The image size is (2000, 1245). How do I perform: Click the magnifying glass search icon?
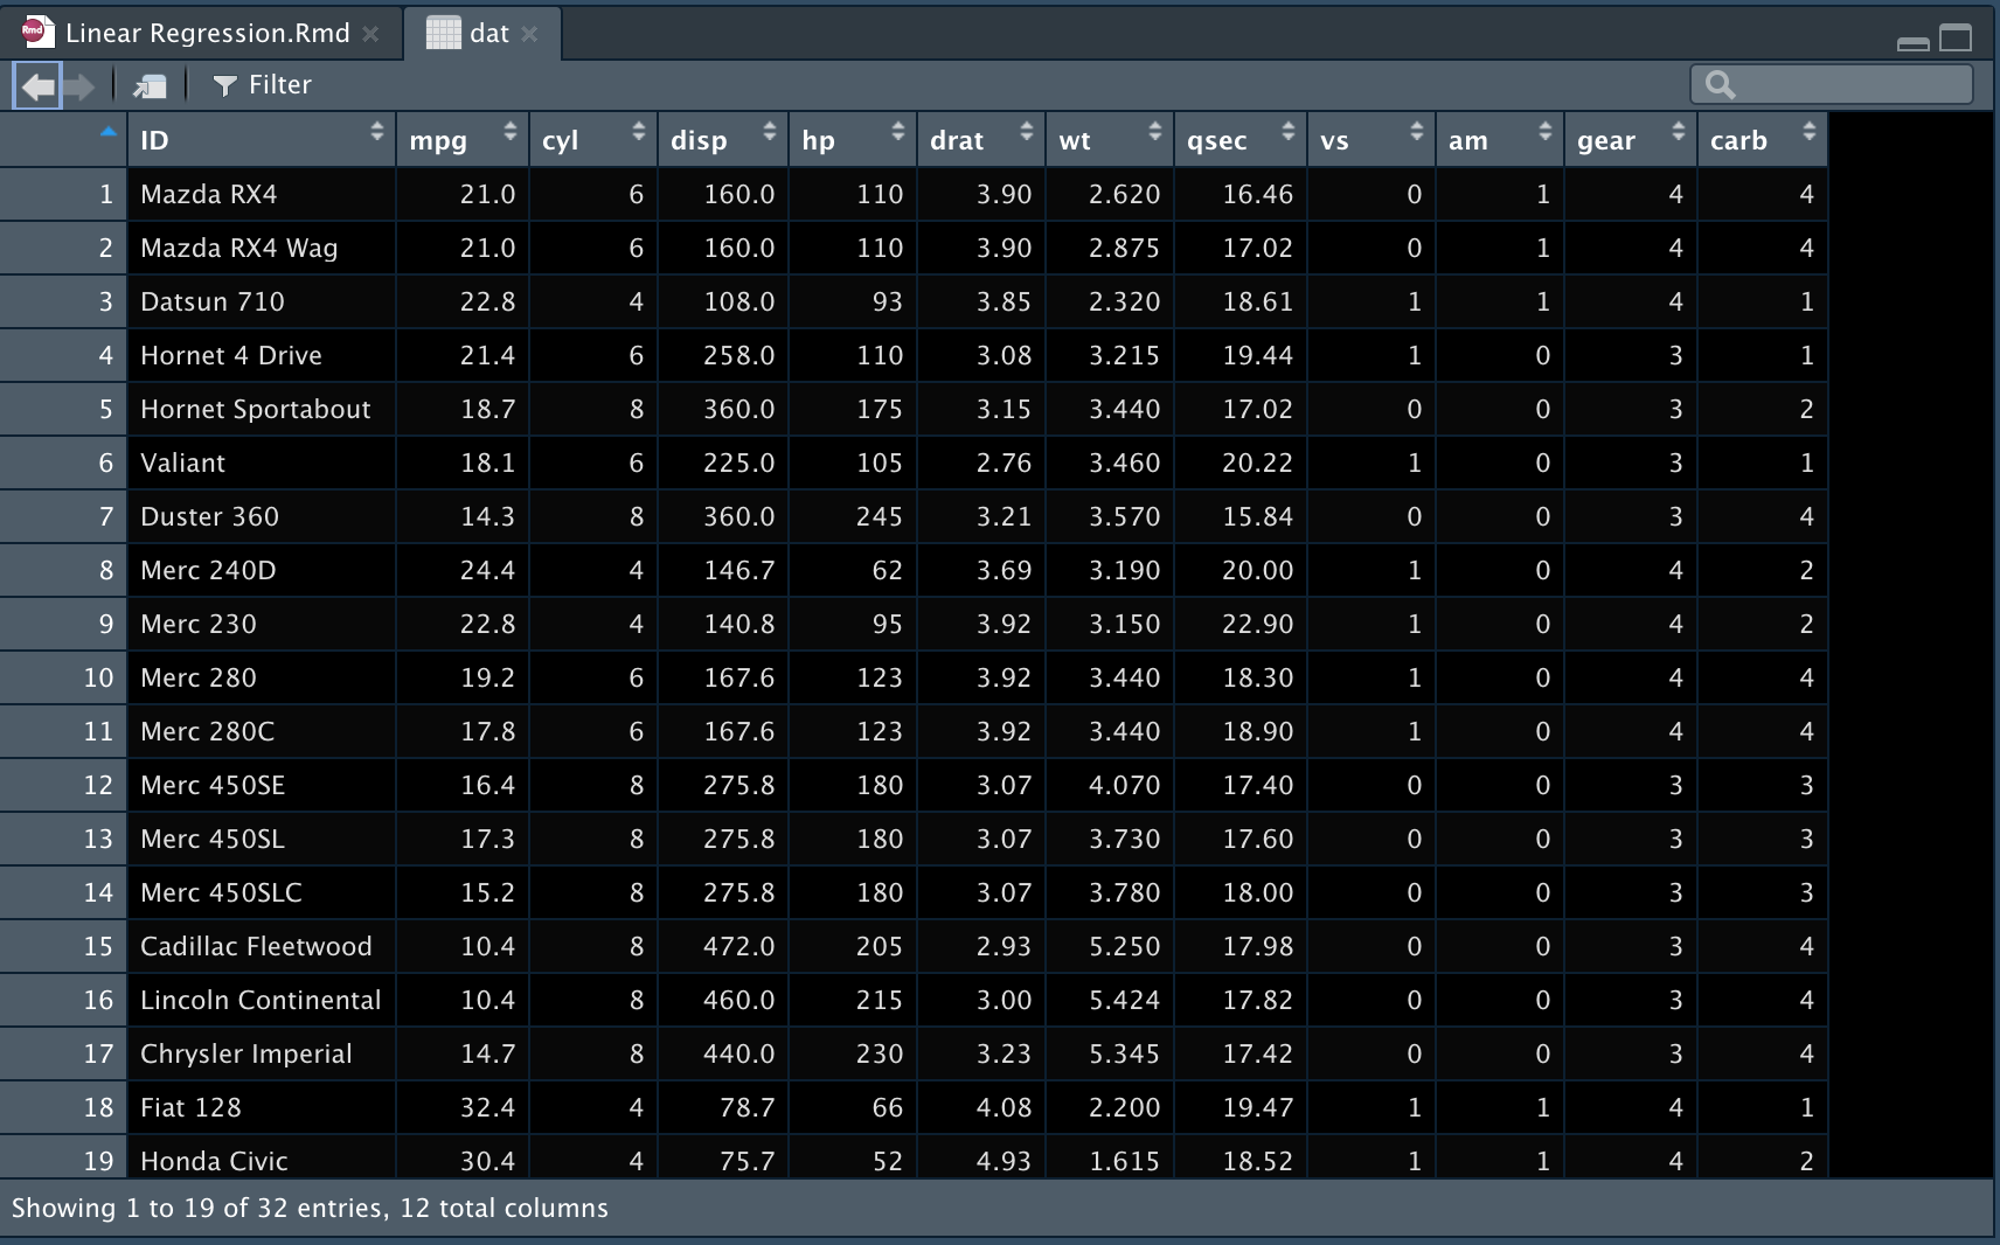point(1720,85)
